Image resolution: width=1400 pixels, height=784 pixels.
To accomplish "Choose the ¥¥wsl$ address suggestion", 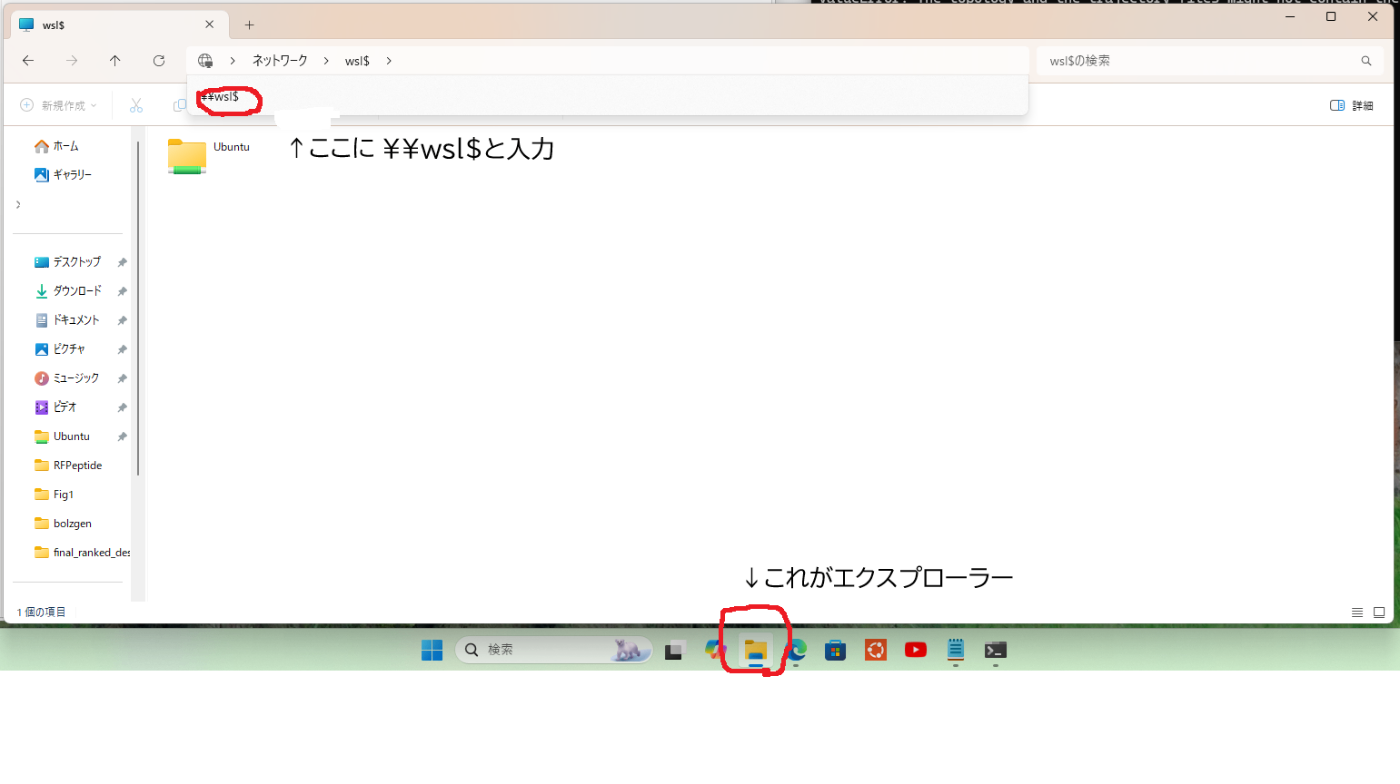I will point(607,97).
